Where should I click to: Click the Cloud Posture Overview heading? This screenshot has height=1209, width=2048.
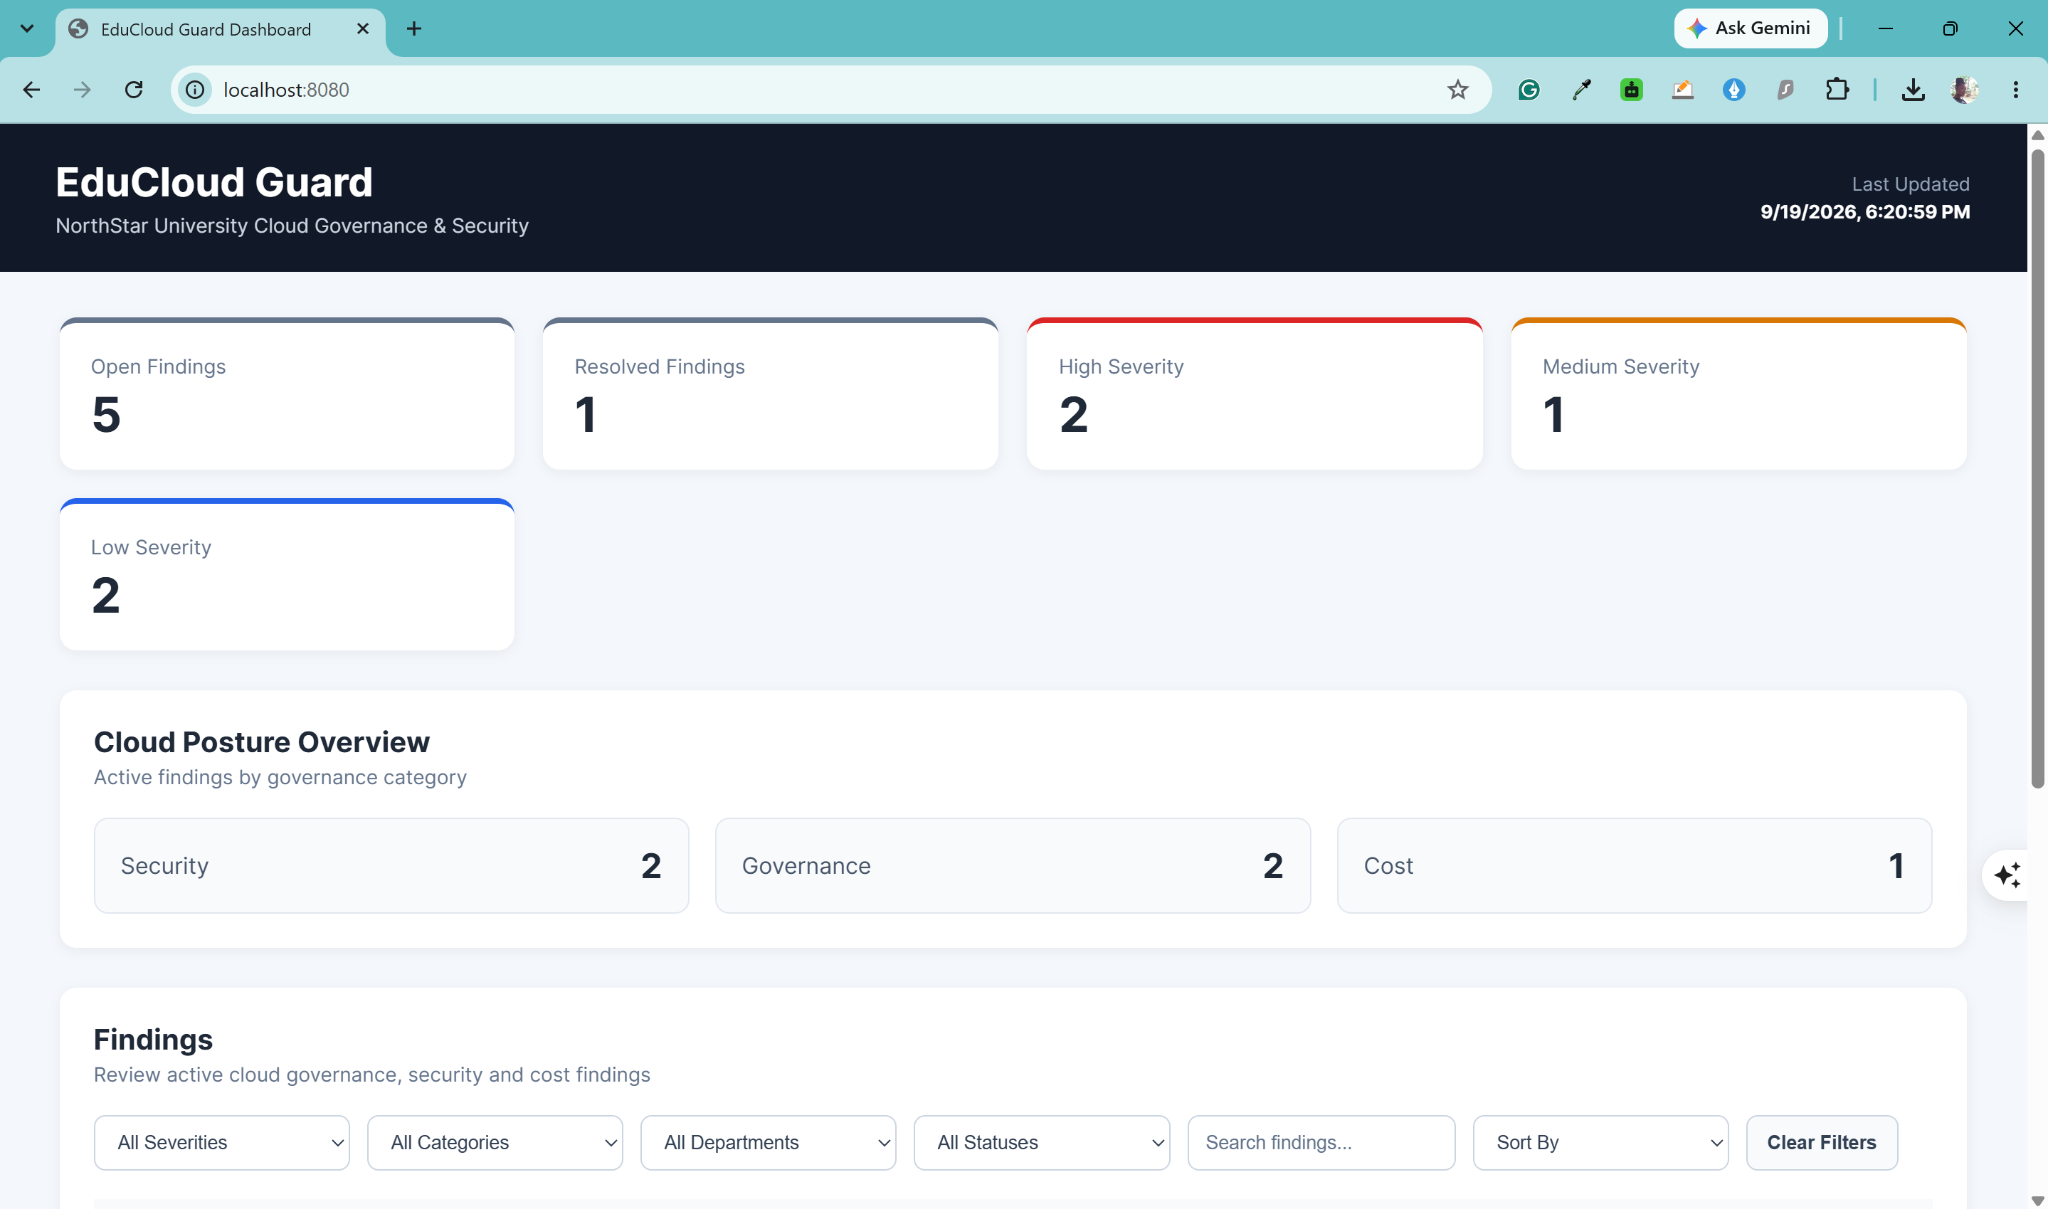(262, 742)
